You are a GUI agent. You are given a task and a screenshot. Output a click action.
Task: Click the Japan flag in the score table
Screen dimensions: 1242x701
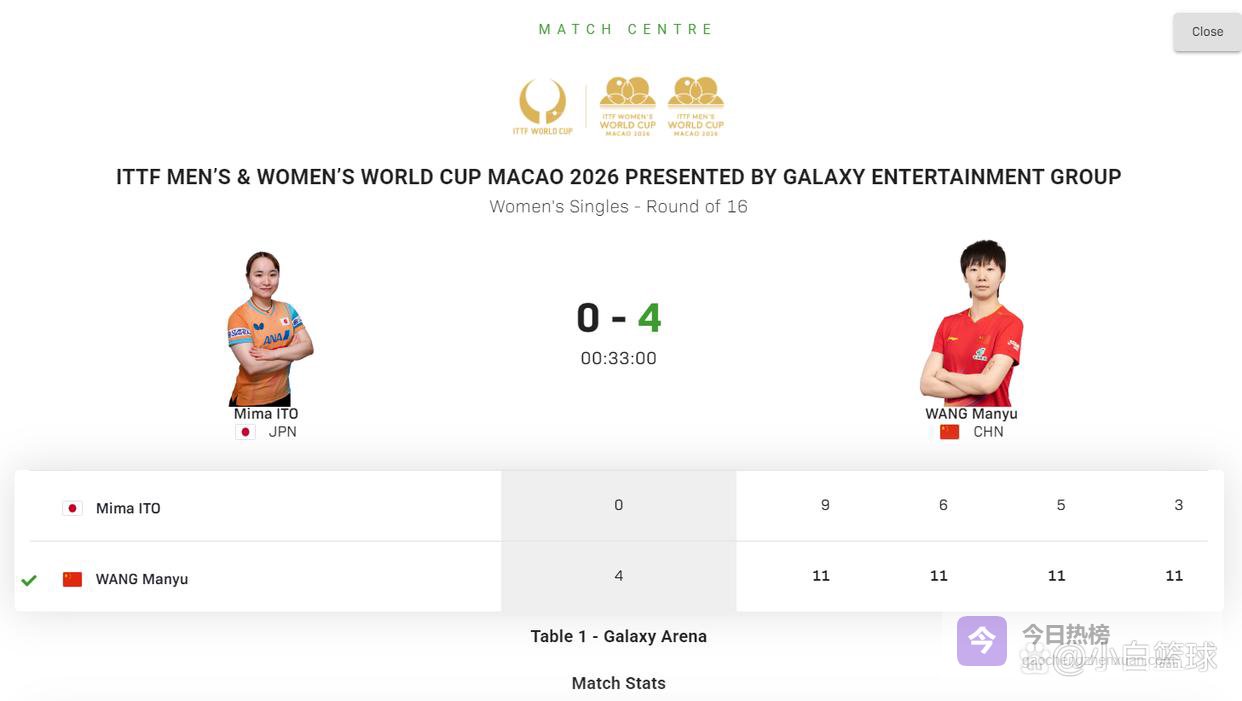click(72, 508)
